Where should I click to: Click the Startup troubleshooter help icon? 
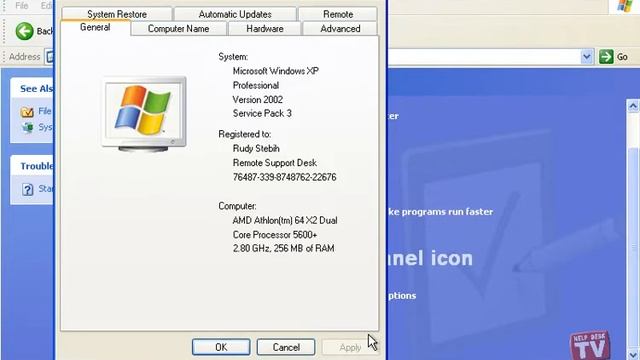click(x=28, y=189)
